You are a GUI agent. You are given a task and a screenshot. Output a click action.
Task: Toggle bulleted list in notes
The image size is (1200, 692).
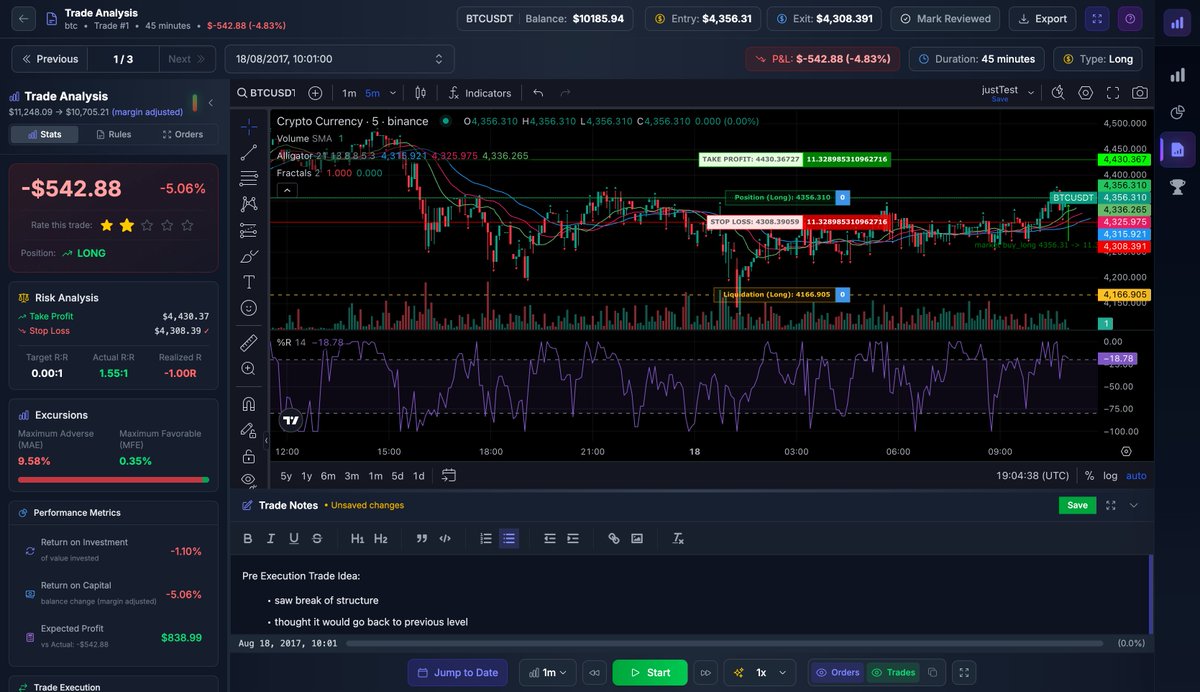click(509, 538)
